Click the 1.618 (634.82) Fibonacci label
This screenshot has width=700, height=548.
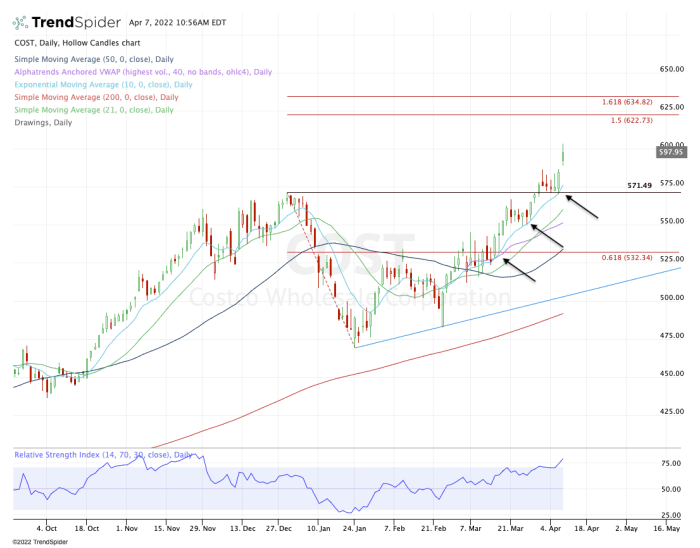(x=627, y=102)
